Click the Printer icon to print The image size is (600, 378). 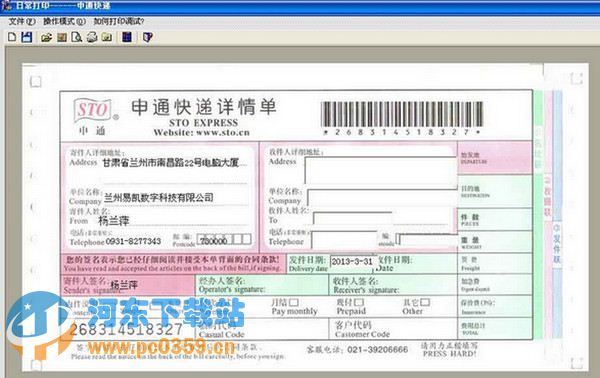click(92, 37)
